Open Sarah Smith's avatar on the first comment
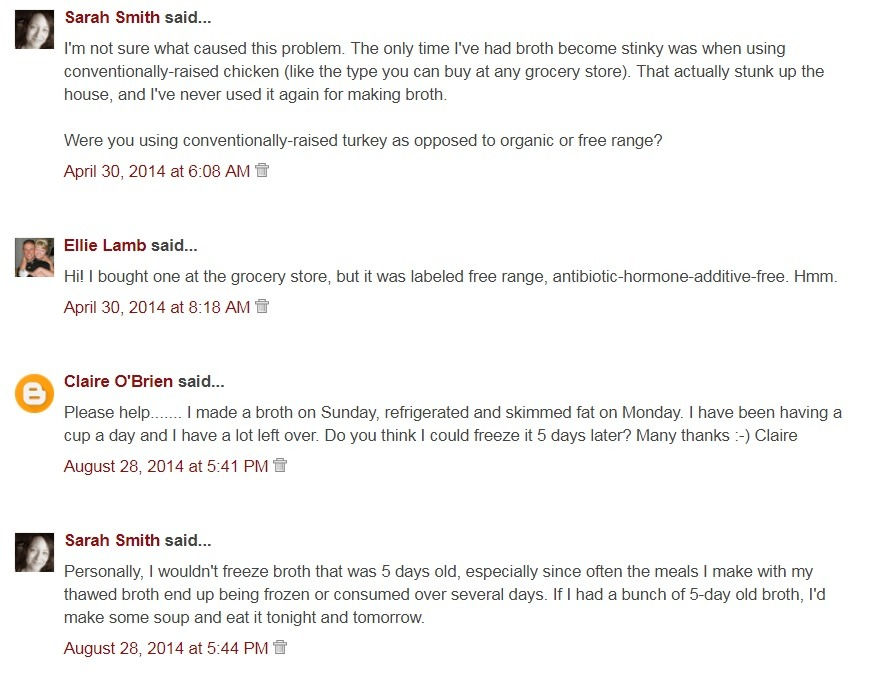 click(x=34, y=29)
